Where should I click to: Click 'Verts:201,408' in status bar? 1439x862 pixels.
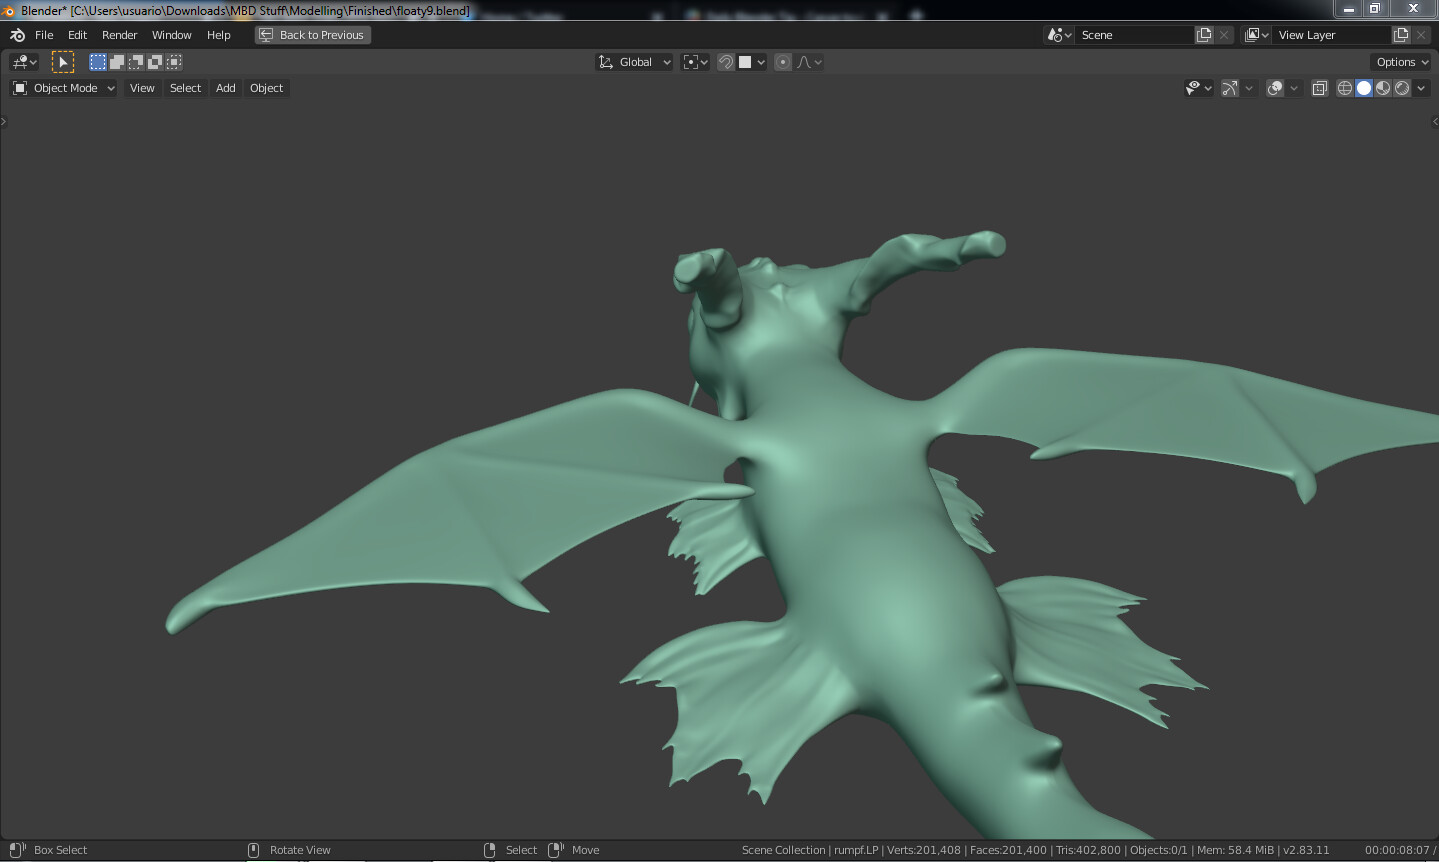click(923, 850)
